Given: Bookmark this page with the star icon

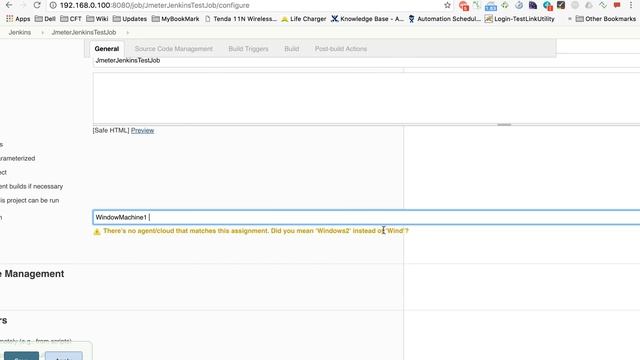Looking at the screenshot, I should click(447, 5).
